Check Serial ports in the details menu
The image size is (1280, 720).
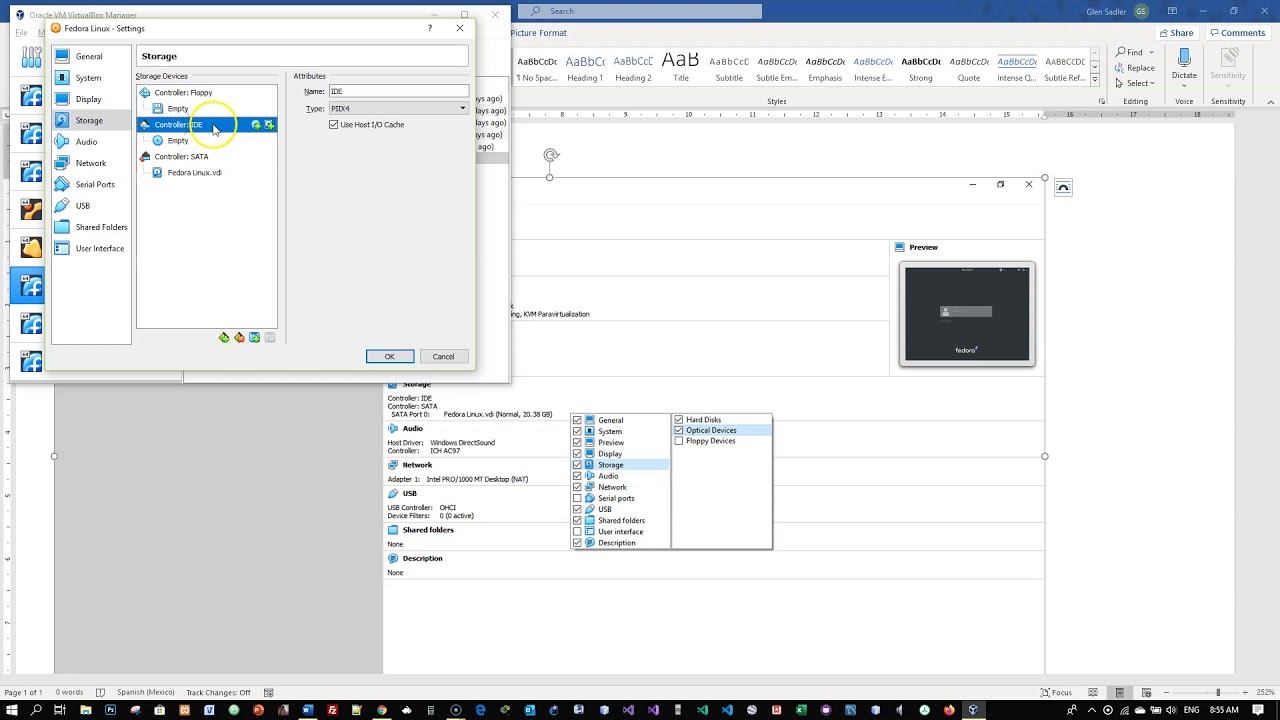[577, 498]
